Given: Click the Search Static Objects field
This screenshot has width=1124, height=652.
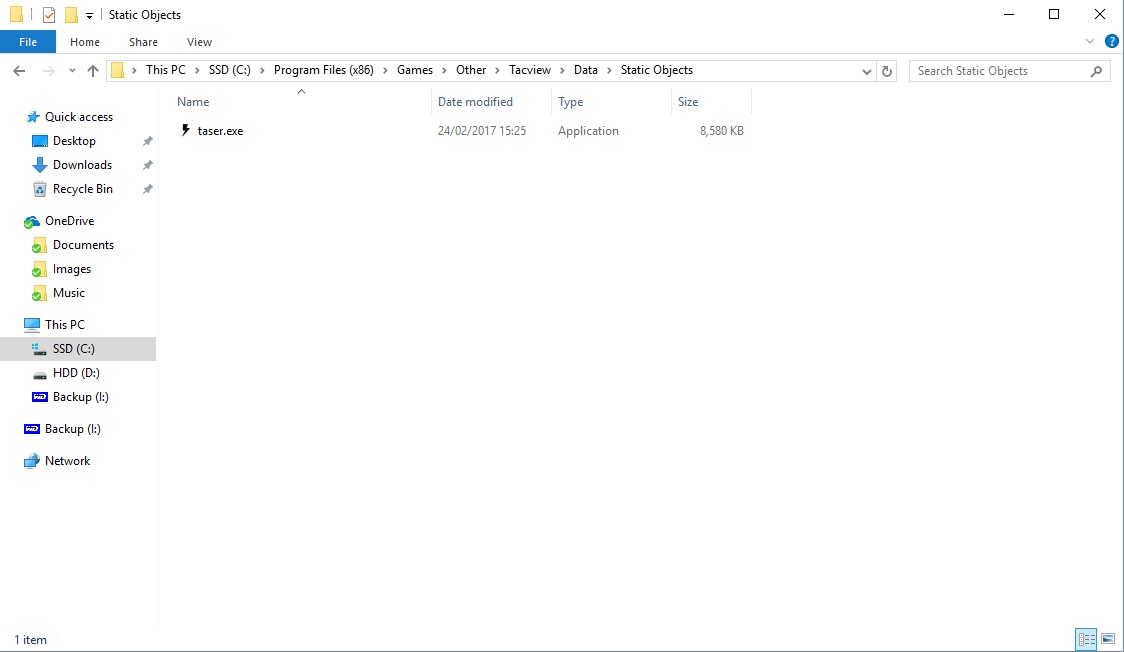Looking at the screenshot, I should point(1009,71).
